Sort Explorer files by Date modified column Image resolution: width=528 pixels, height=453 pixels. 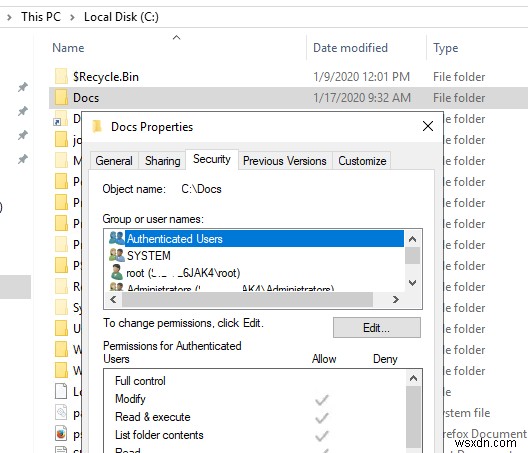350,48
